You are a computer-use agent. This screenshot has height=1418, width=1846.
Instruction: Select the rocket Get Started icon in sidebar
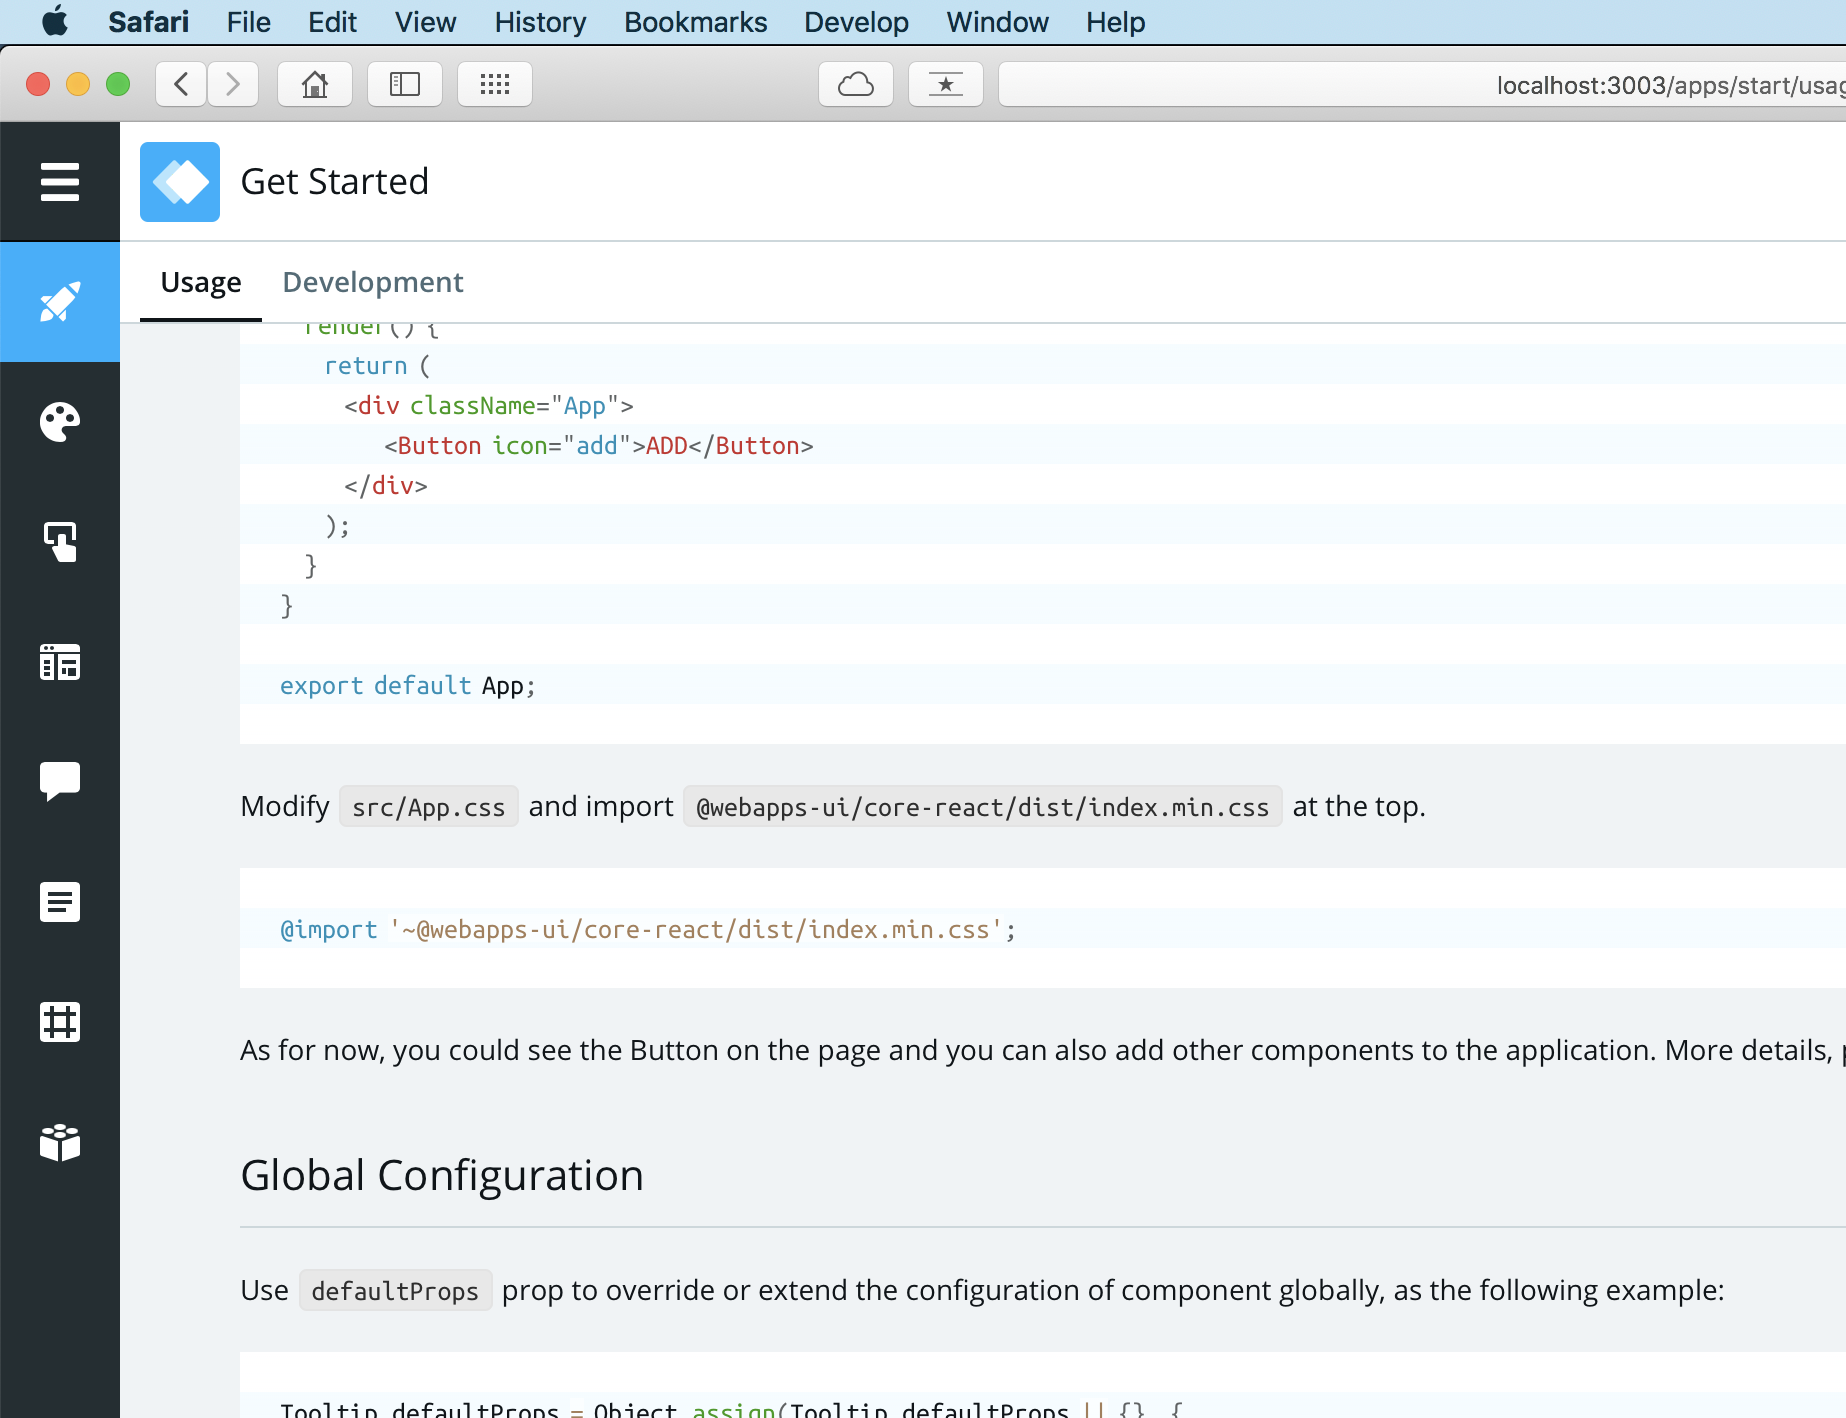59,301
